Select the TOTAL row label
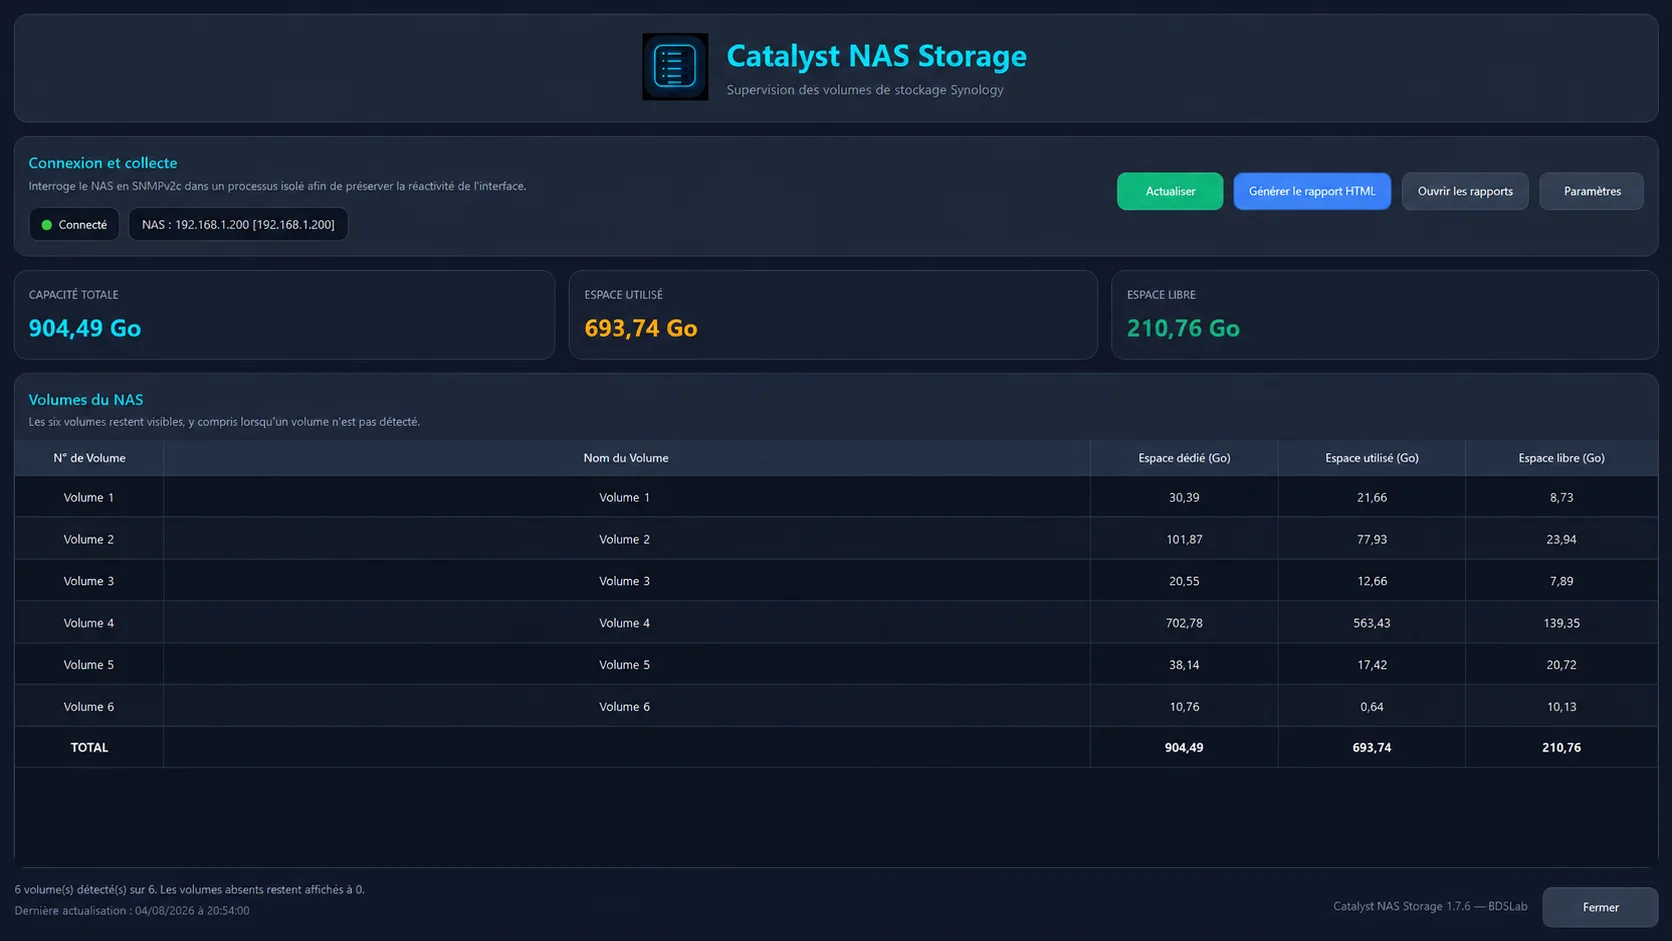The width and height of the screenshot is (1672, 941). [89, 747]
